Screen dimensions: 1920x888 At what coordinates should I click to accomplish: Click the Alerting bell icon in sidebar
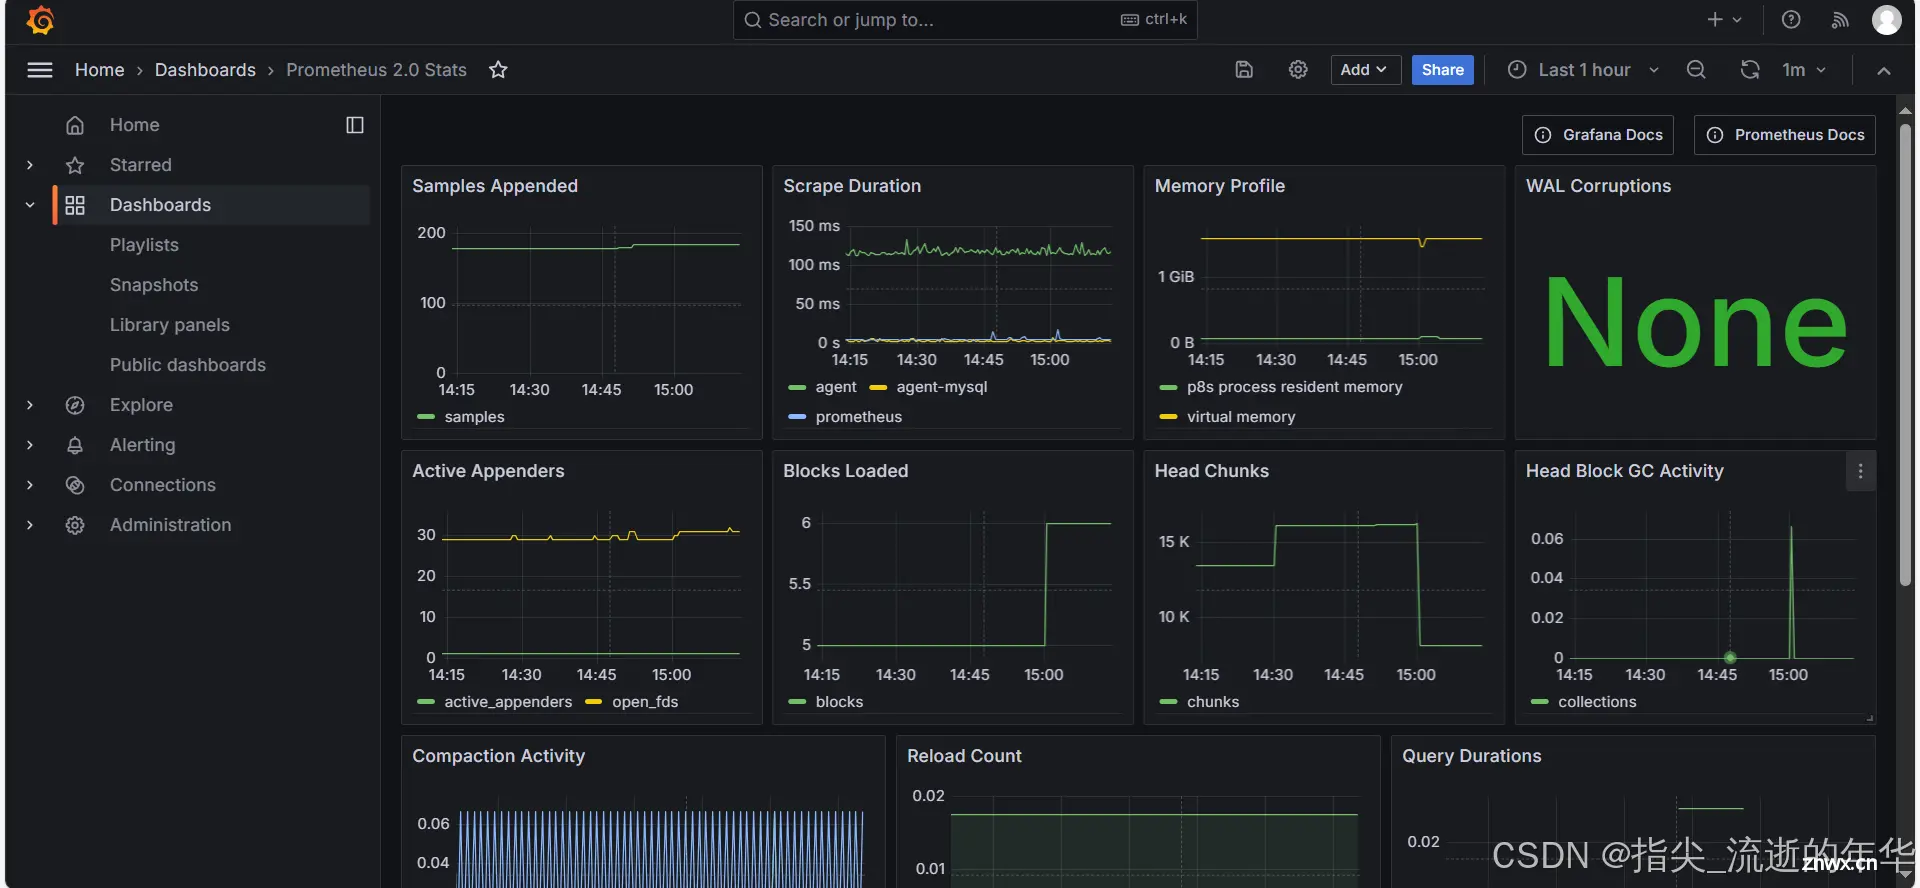(x=75, y=445)
